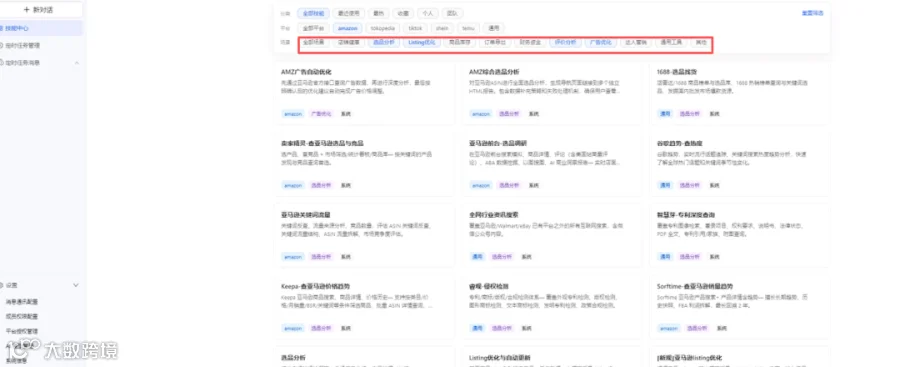This screenshot has height=367, width=900.
Task: Open 消息通知配置 settings entry
Action: click(22, 302)
